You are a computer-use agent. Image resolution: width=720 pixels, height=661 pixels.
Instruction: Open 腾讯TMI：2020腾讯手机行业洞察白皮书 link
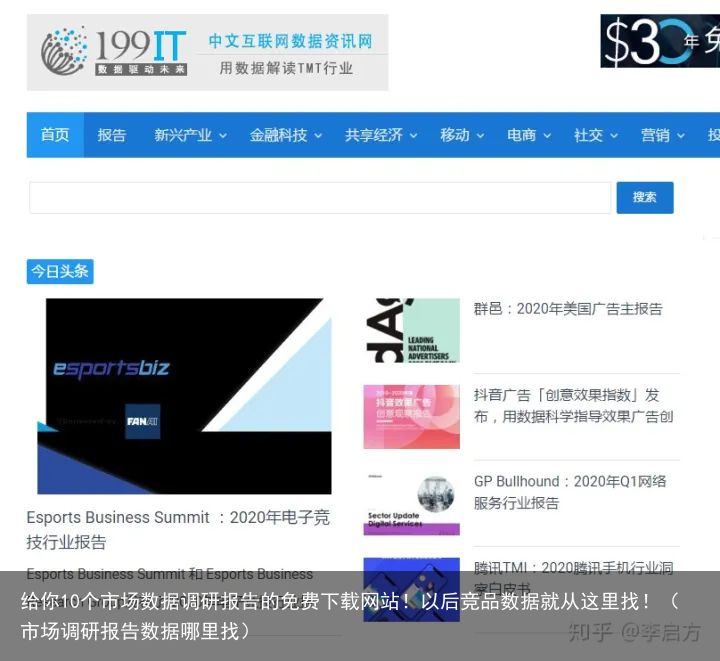point(574,578)
